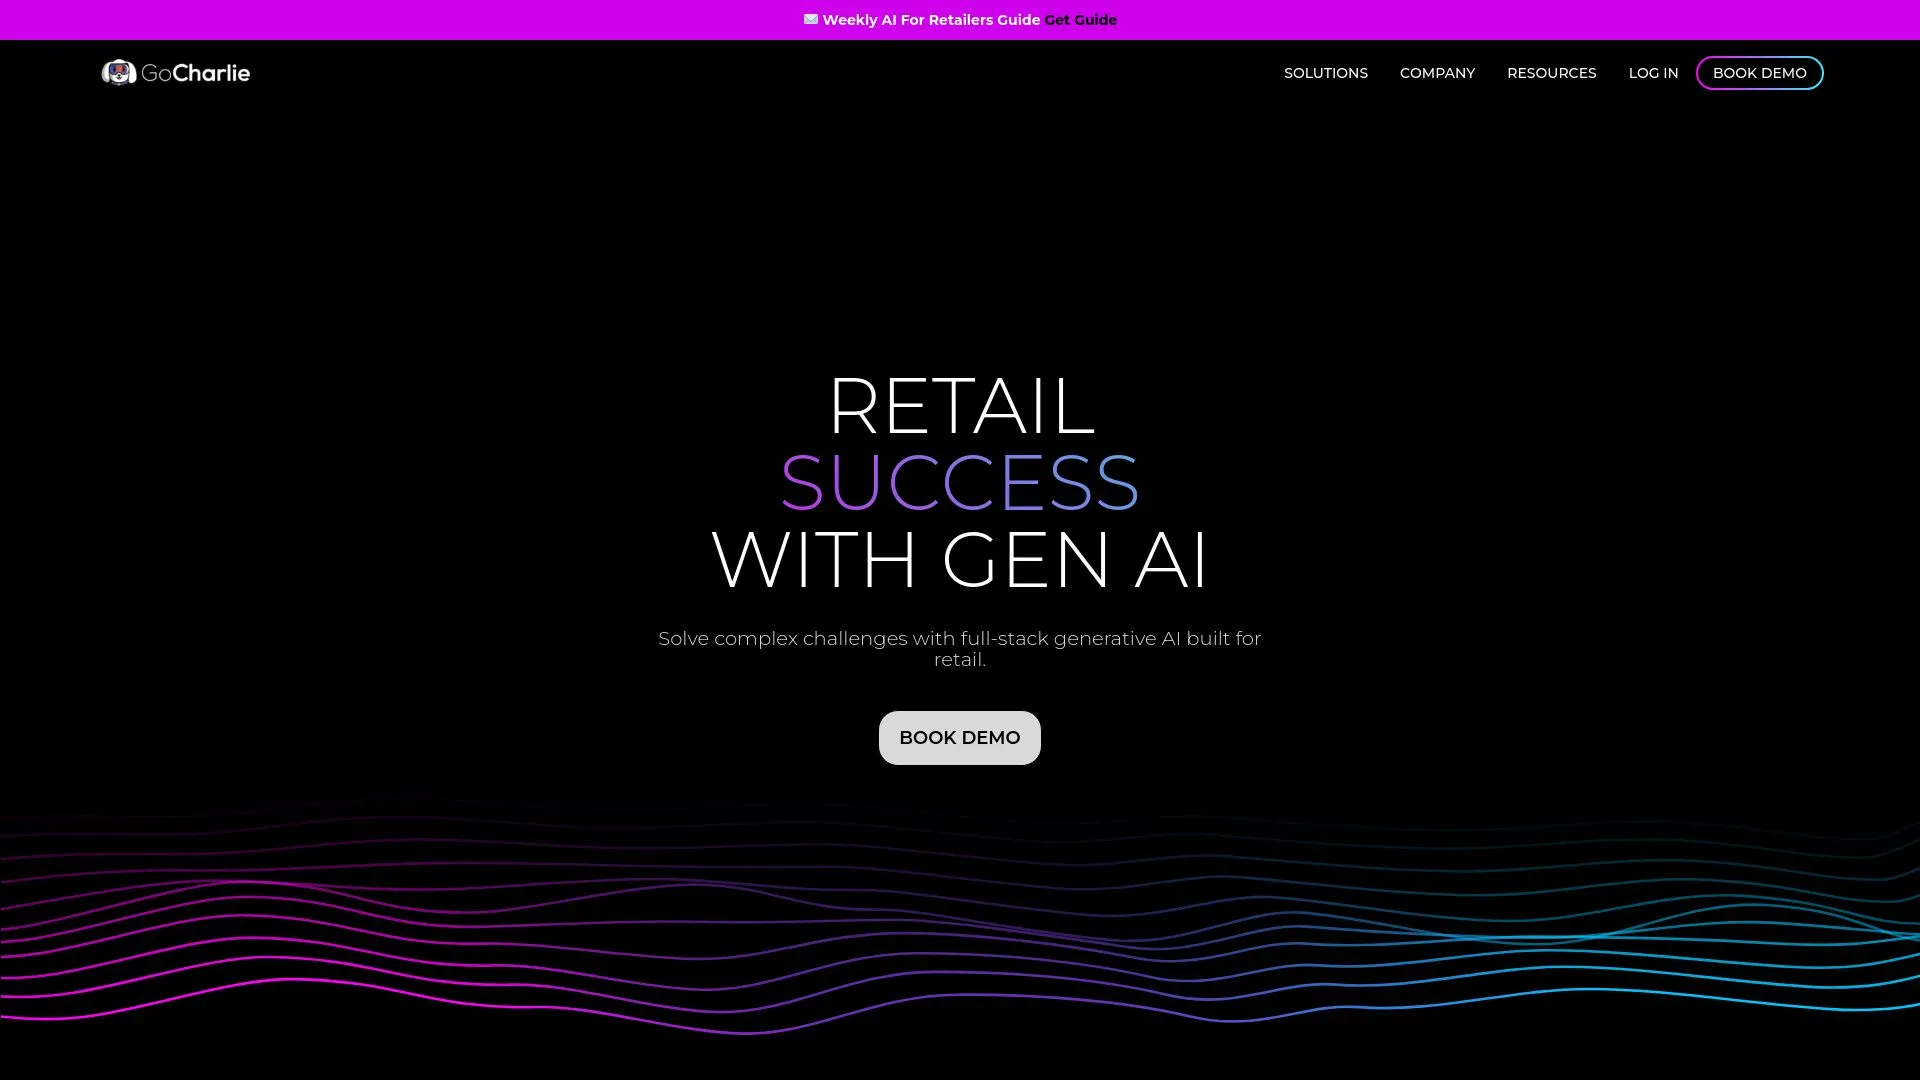Screen dimensions: 1920x1080
Task: Expand the COMPANY navigation menu
Action: (x=1436, y=73)
